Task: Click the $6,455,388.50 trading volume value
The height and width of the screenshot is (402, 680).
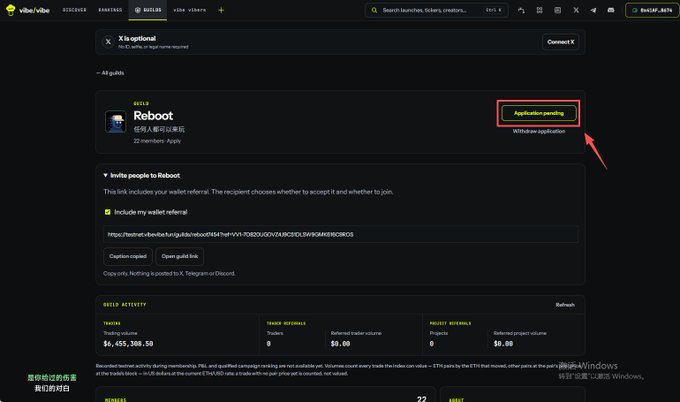Action: click(x=128, y=343)
